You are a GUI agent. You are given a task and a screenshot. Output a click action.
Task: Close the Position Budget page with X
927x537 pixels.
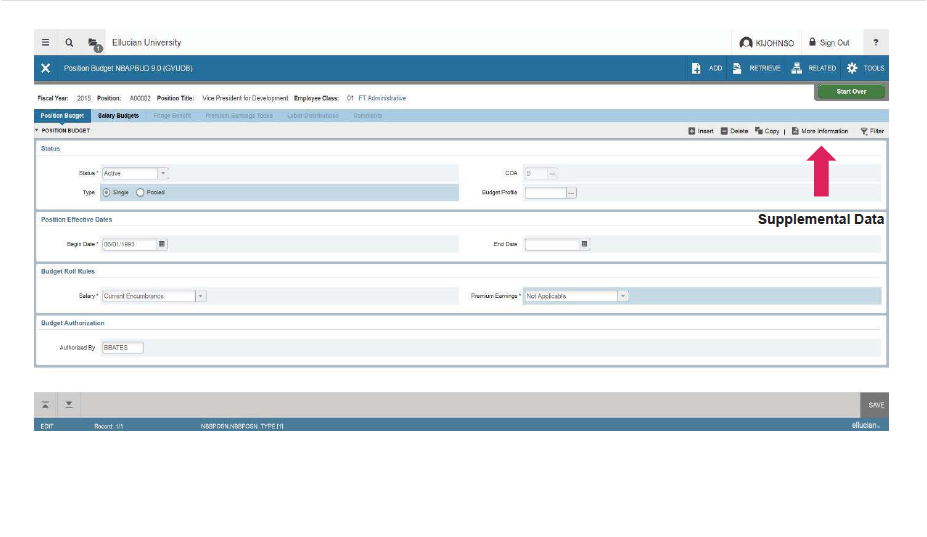coord(46,68)
